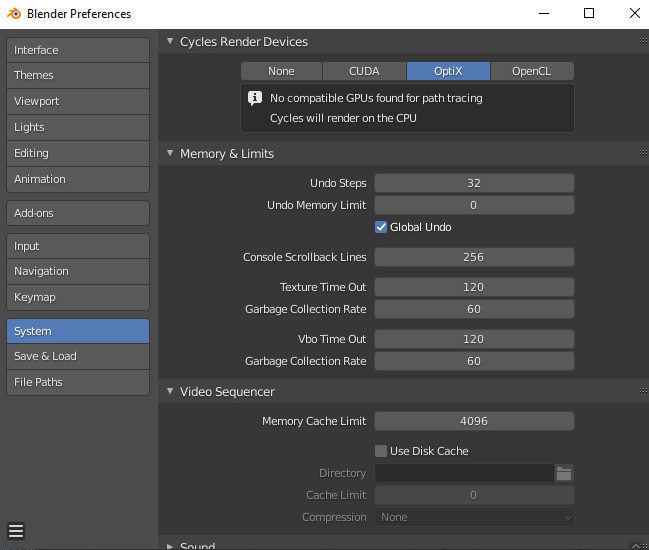Open the hamburger preferences menu

coord(16,531)
